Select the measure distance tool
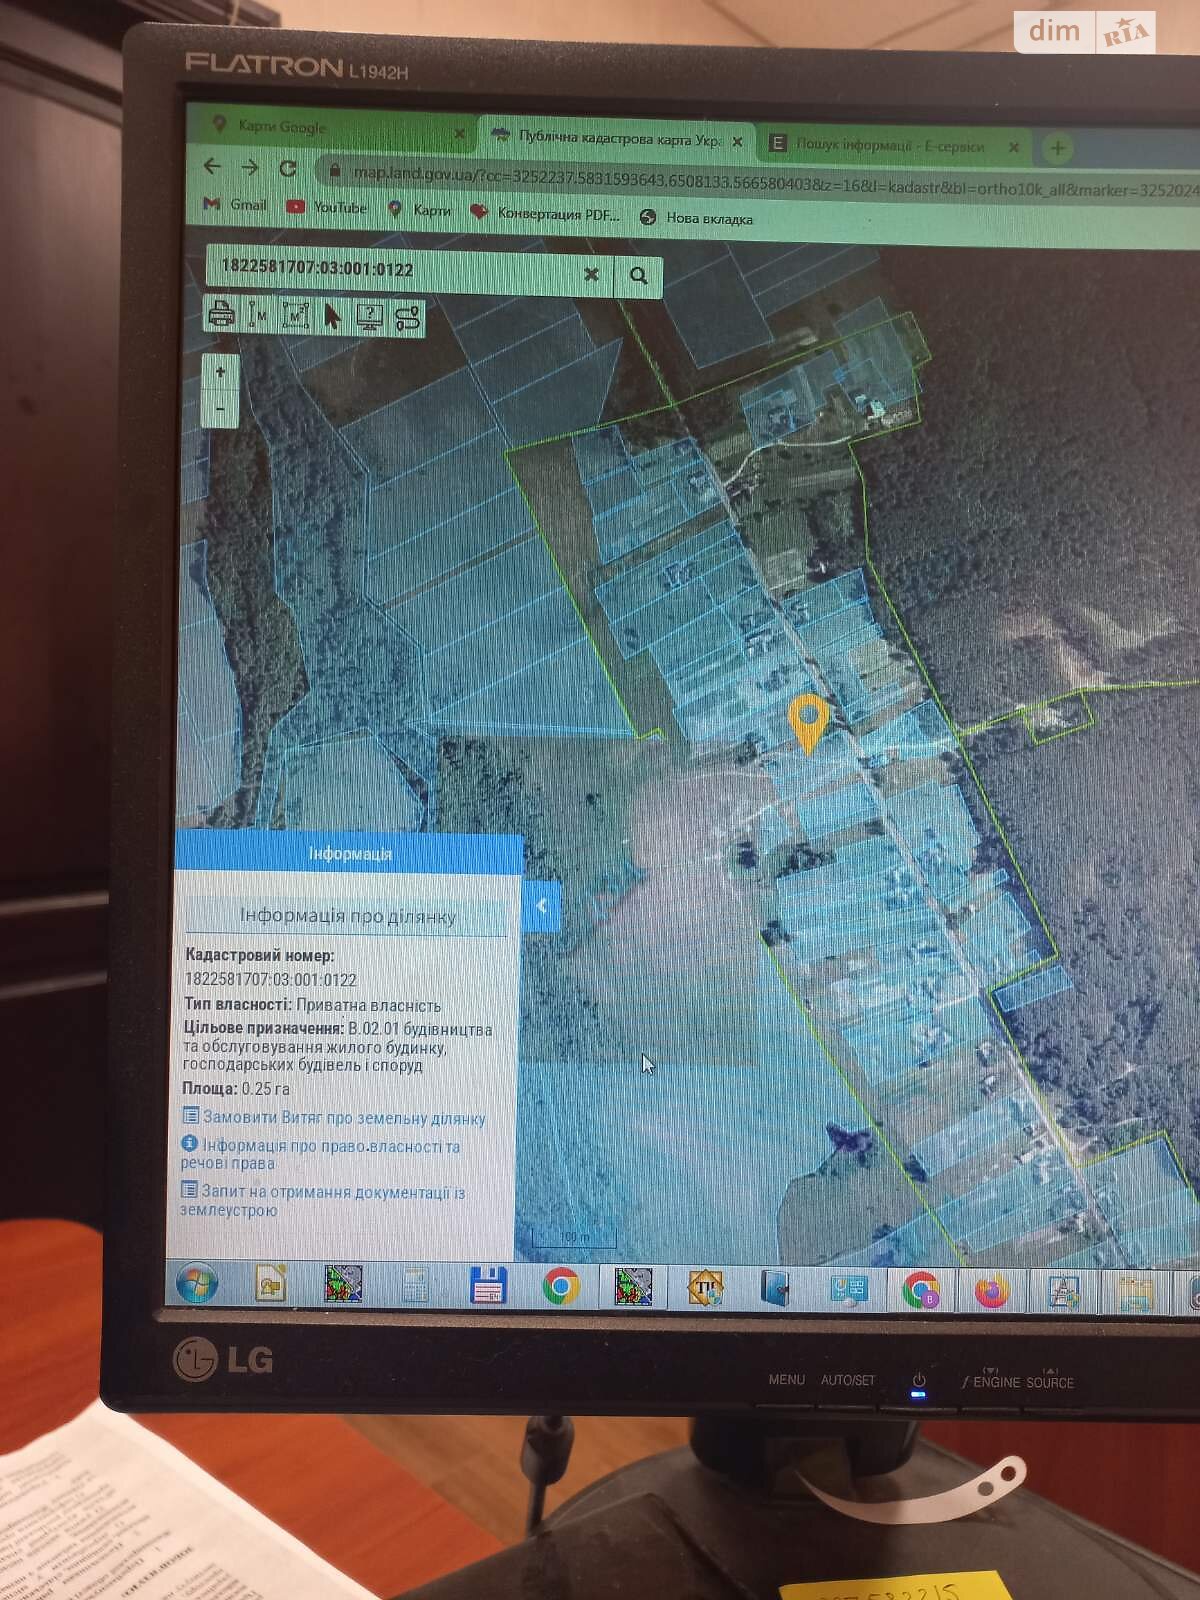The width and height of the screenshot is (1200, 1600). pos(257,315)
